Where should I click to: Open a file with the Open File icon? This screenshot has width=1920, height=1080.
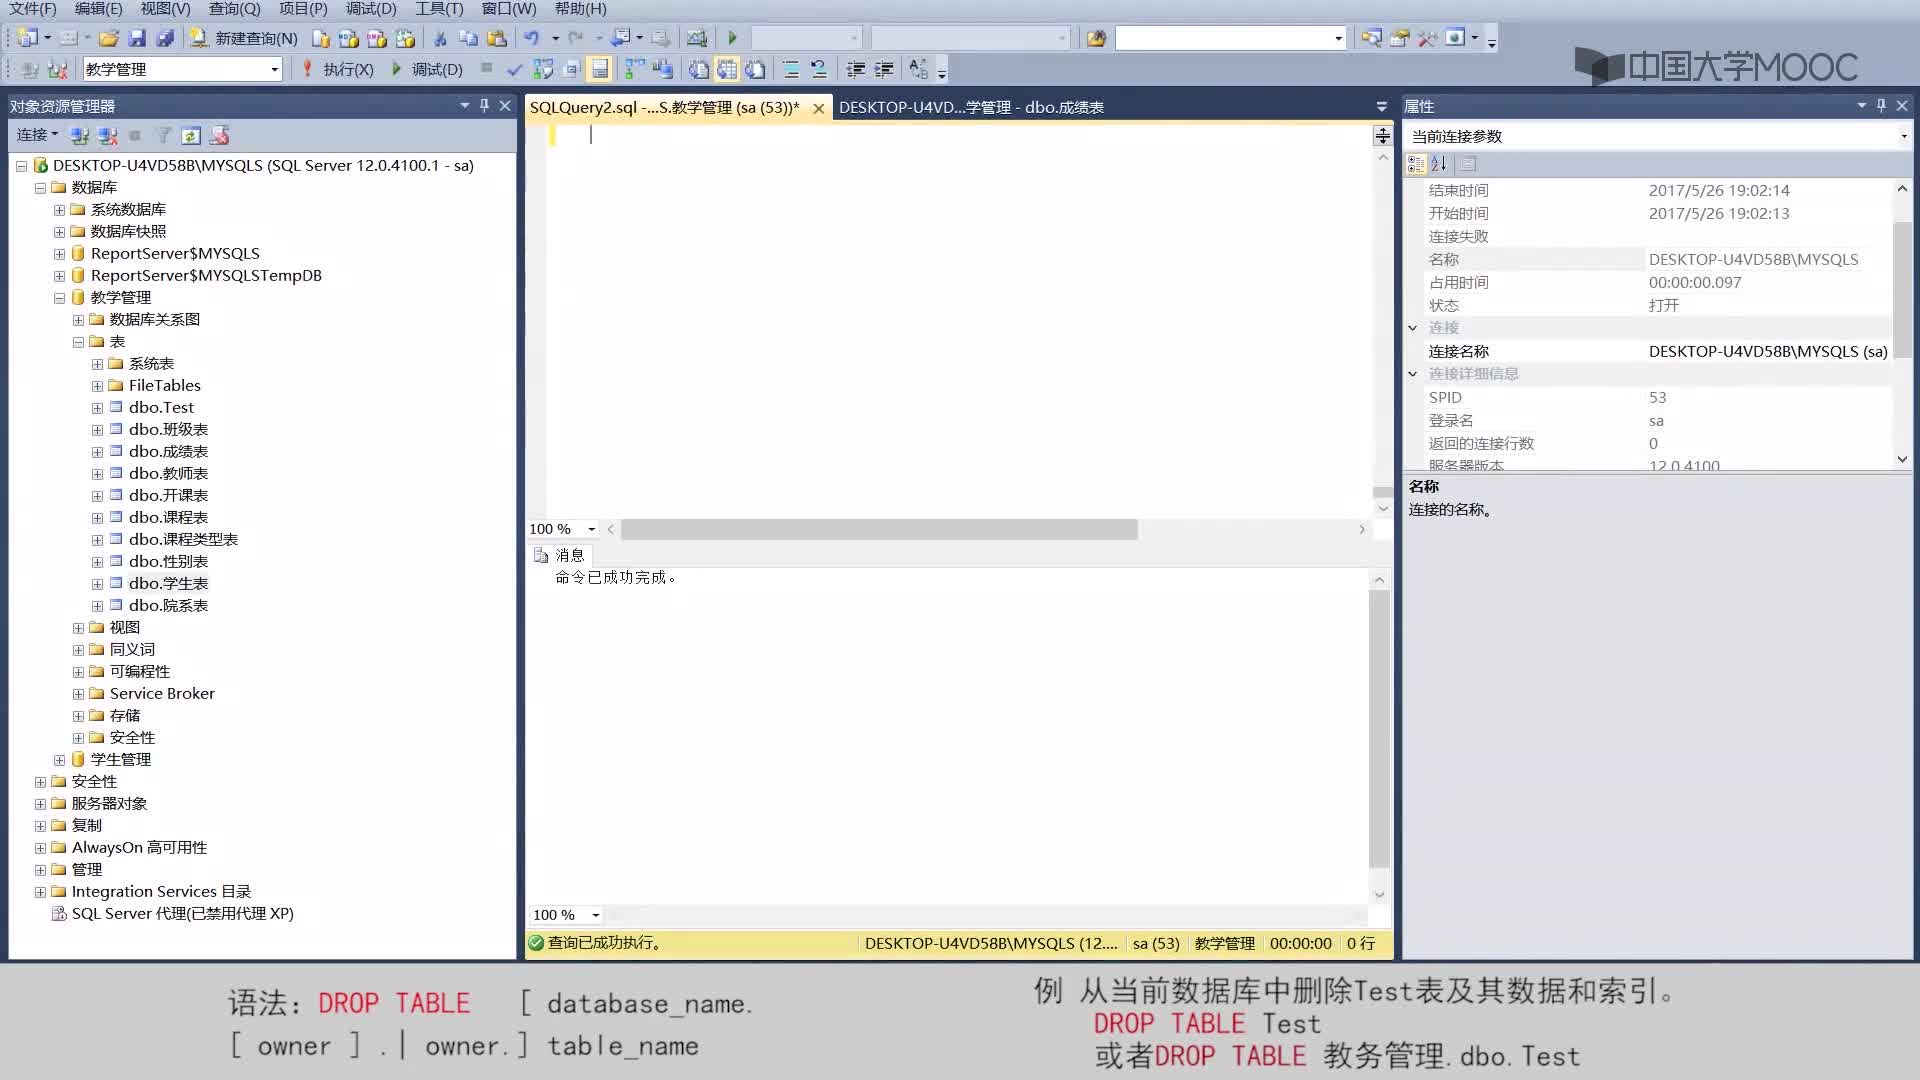[x=108, y=38]
